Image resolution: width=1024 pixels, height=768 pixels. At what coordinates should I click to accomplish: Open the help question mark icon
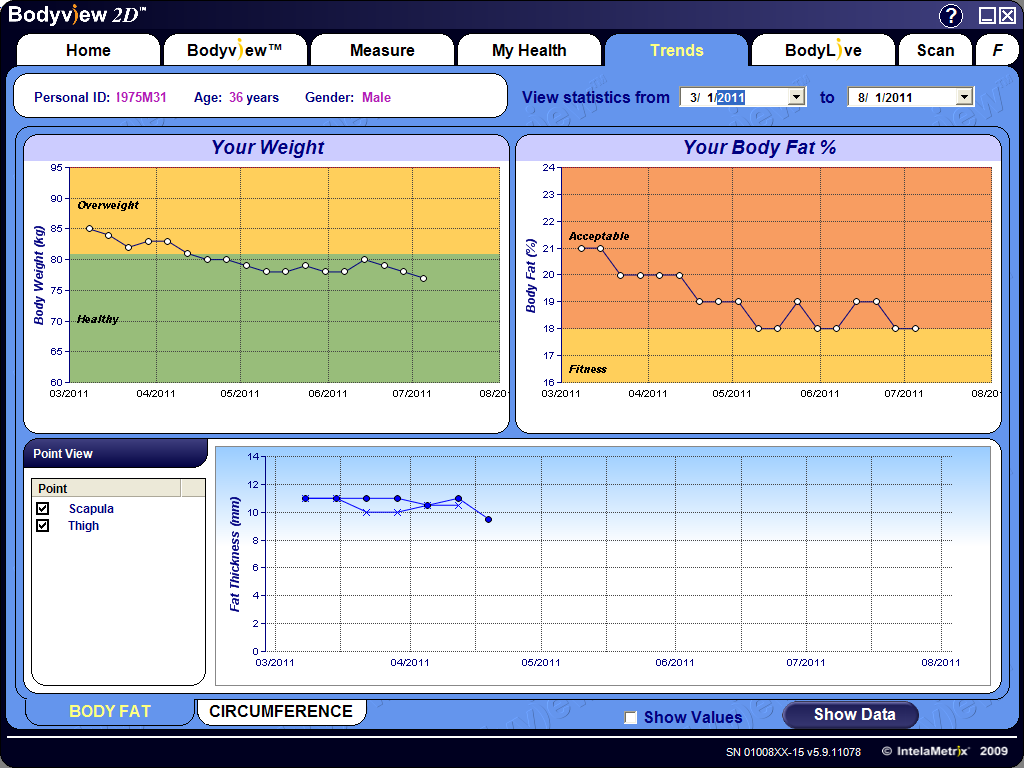pyautogui.click(x=950, y=16)
